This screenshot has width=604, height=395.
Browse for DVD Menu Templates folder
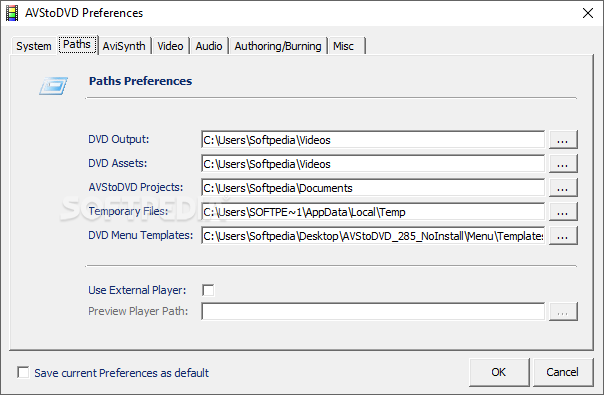click(x=563, y=235)
